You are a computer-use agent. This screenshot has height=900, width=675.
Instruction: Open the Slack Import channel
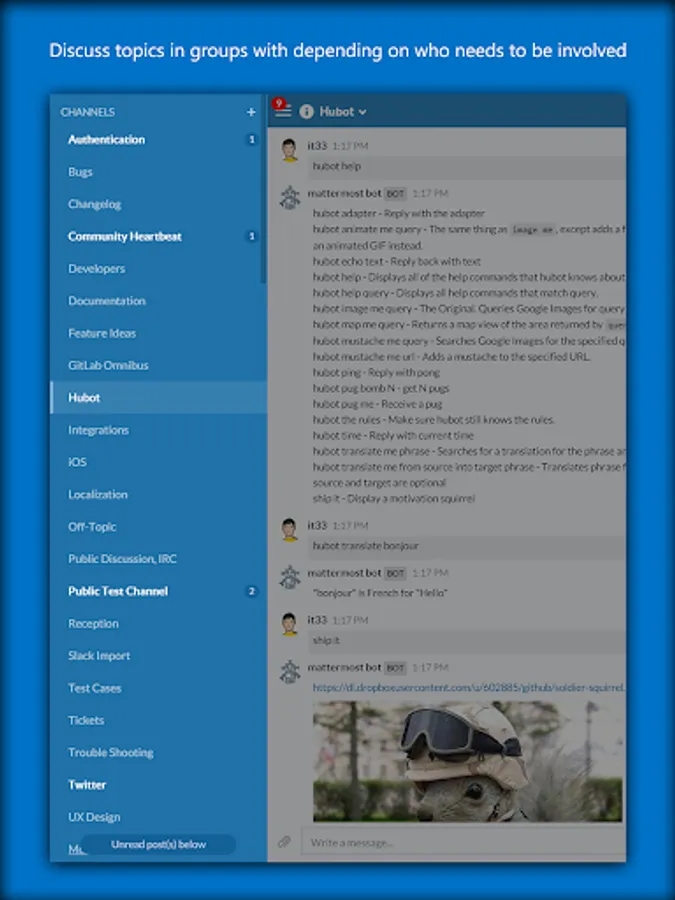coord(158,655)
